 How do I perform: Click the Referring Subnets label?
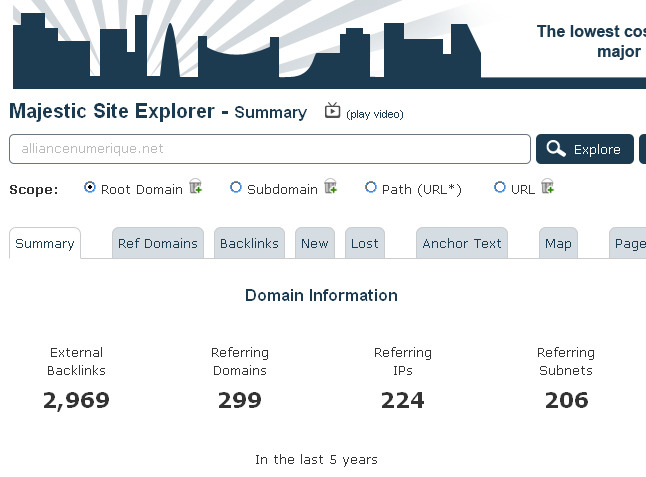(566, 361)
